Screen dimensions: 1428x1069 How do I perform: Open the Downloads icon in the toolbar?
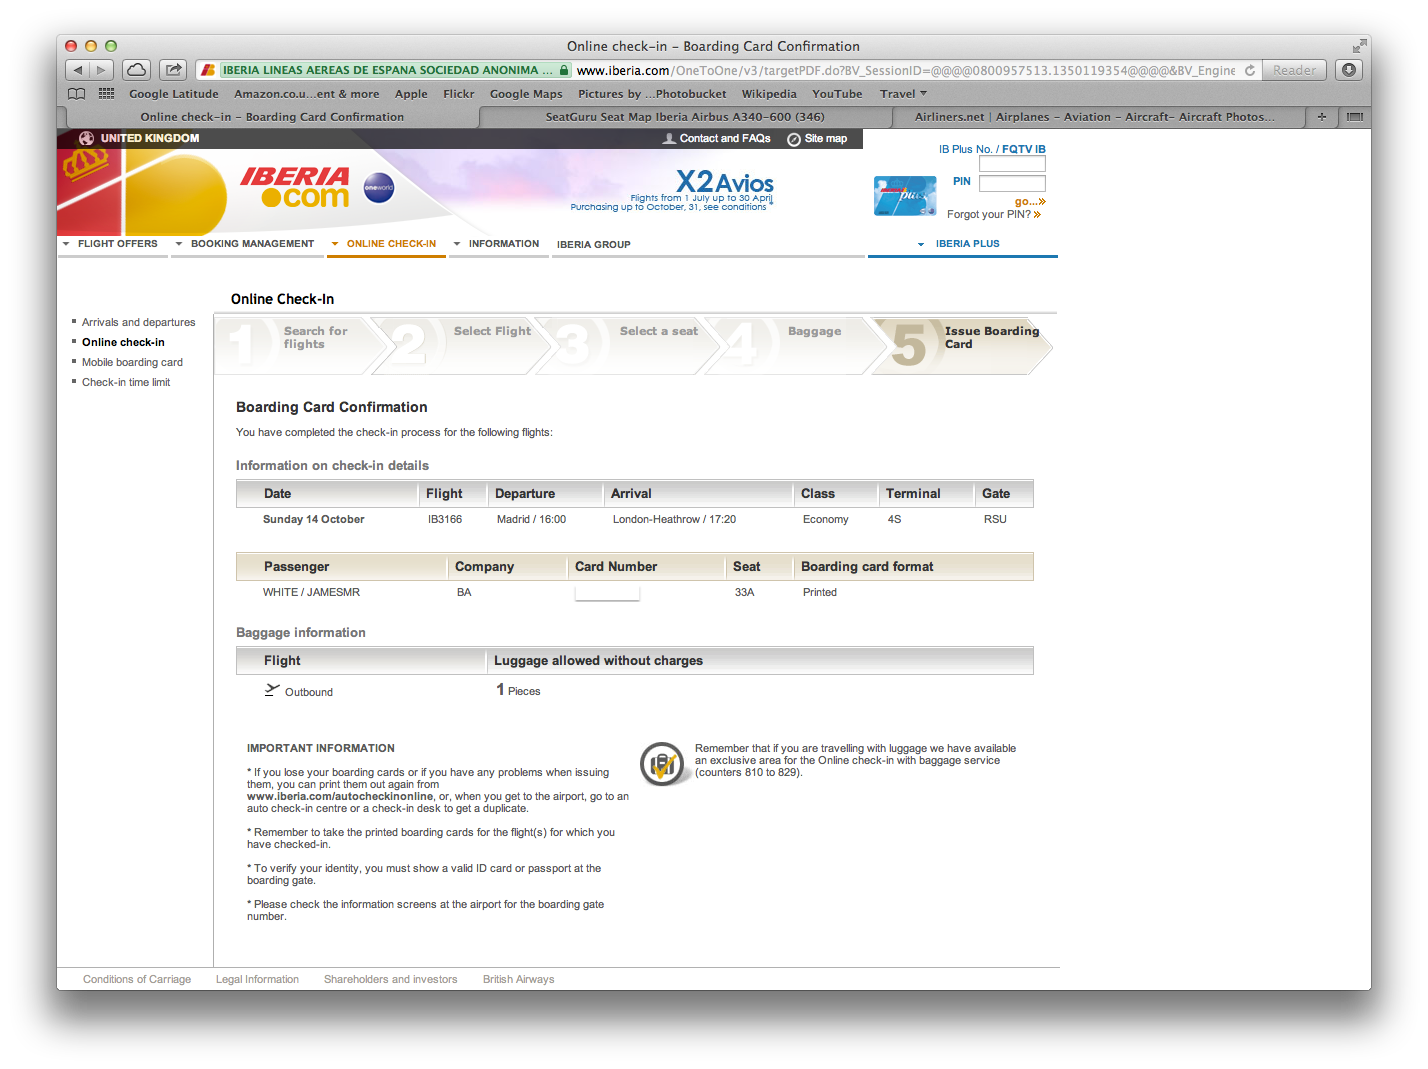1349,70
